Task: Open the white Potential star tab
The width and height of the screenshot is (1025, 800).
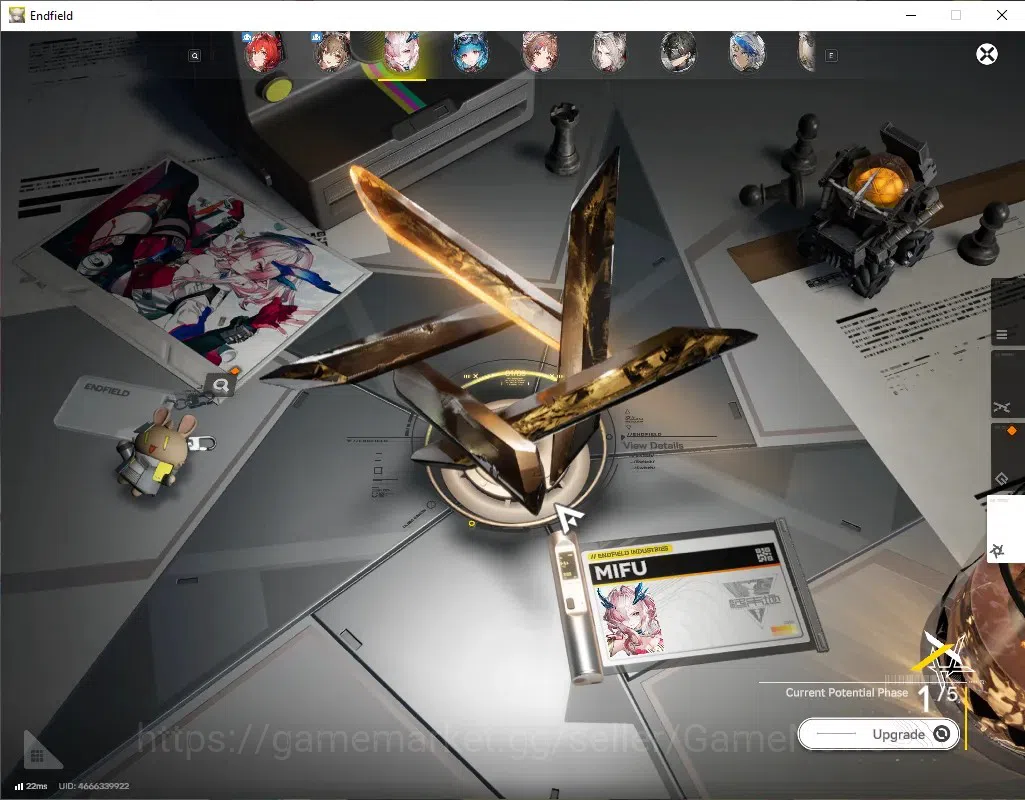Action: 1005,529
